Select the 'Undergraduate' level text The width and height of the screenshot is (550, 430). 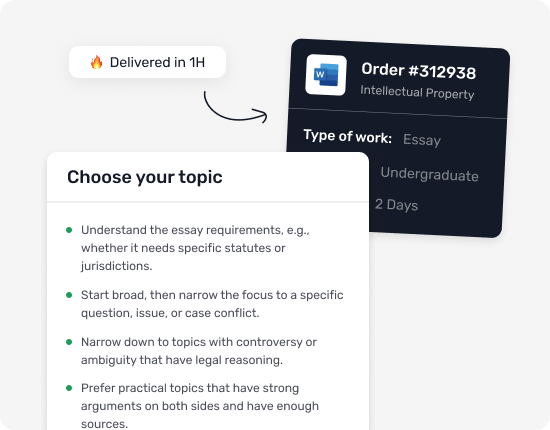coord(429,174)
